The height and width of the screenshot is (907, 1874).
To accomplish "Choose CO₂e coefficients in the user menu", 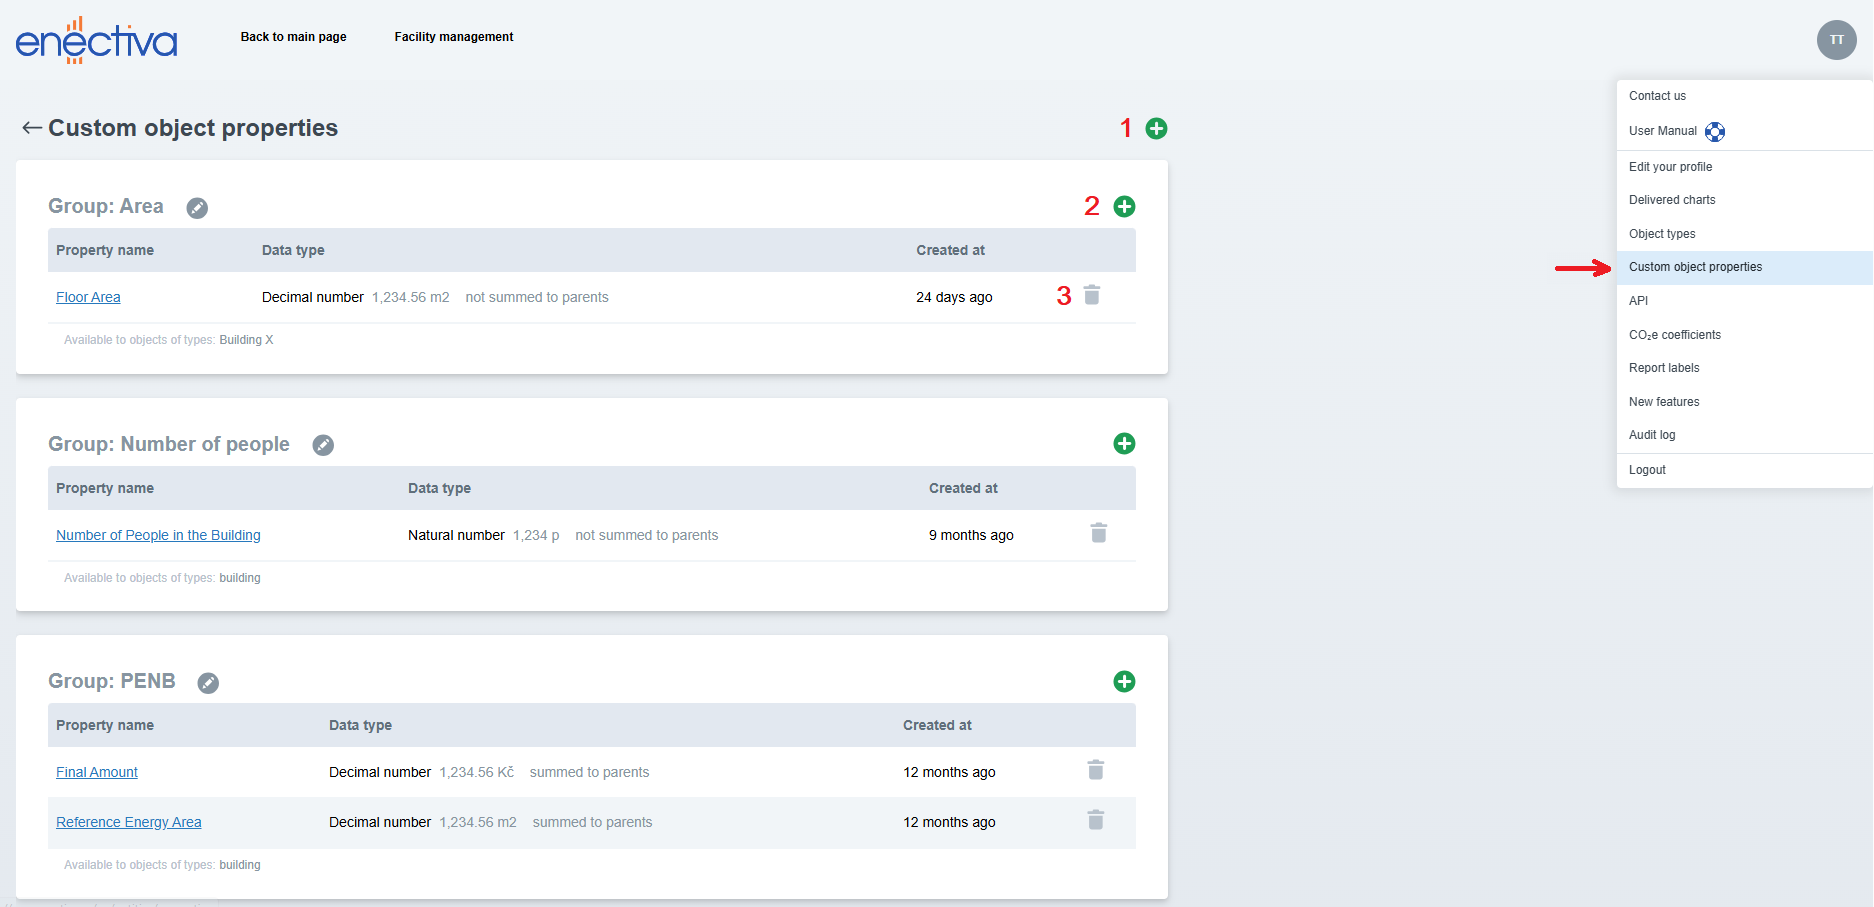I will (1674, 335).
